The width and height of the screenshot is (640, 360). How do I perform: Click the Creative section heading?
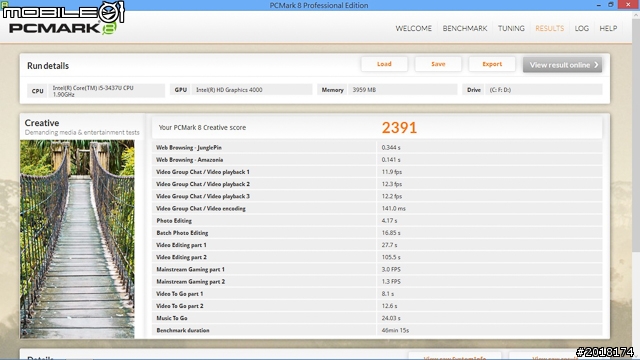pyautogui.click(x=42, y=123)
